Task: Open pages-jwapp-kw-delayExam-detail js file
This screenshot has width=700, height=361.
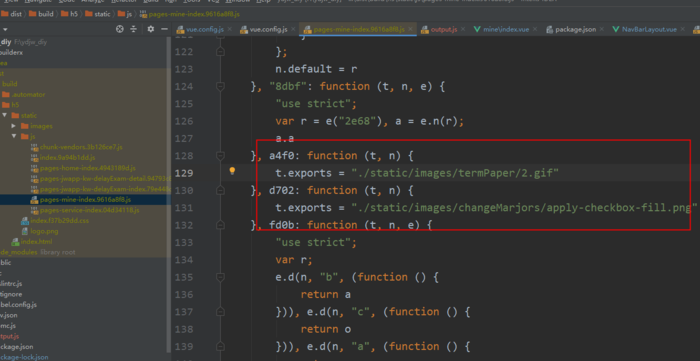Action: (x=100, y=178)
